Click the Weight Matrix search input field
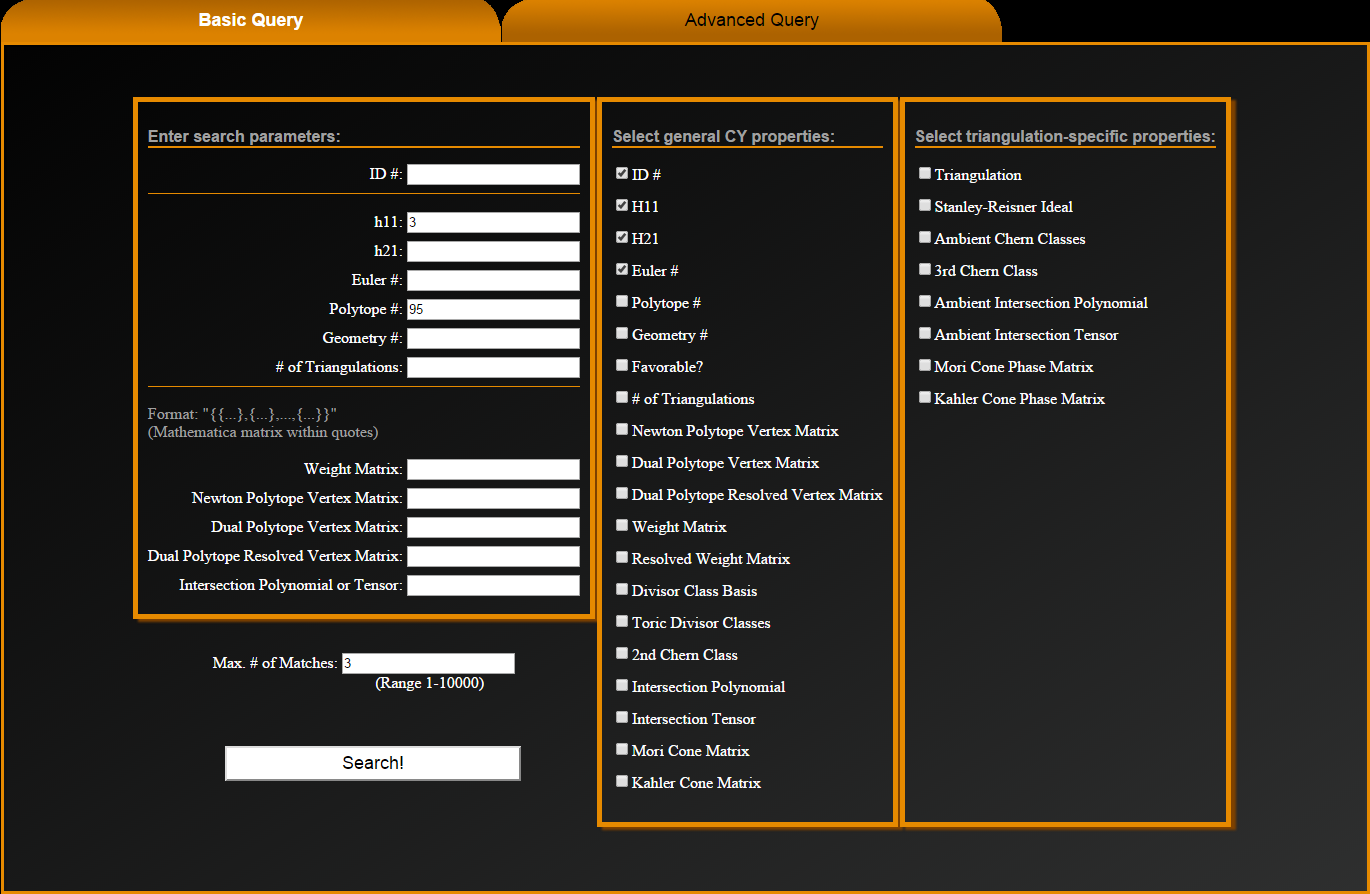Viewport: 1370px width, 894px height. (493, 470)
